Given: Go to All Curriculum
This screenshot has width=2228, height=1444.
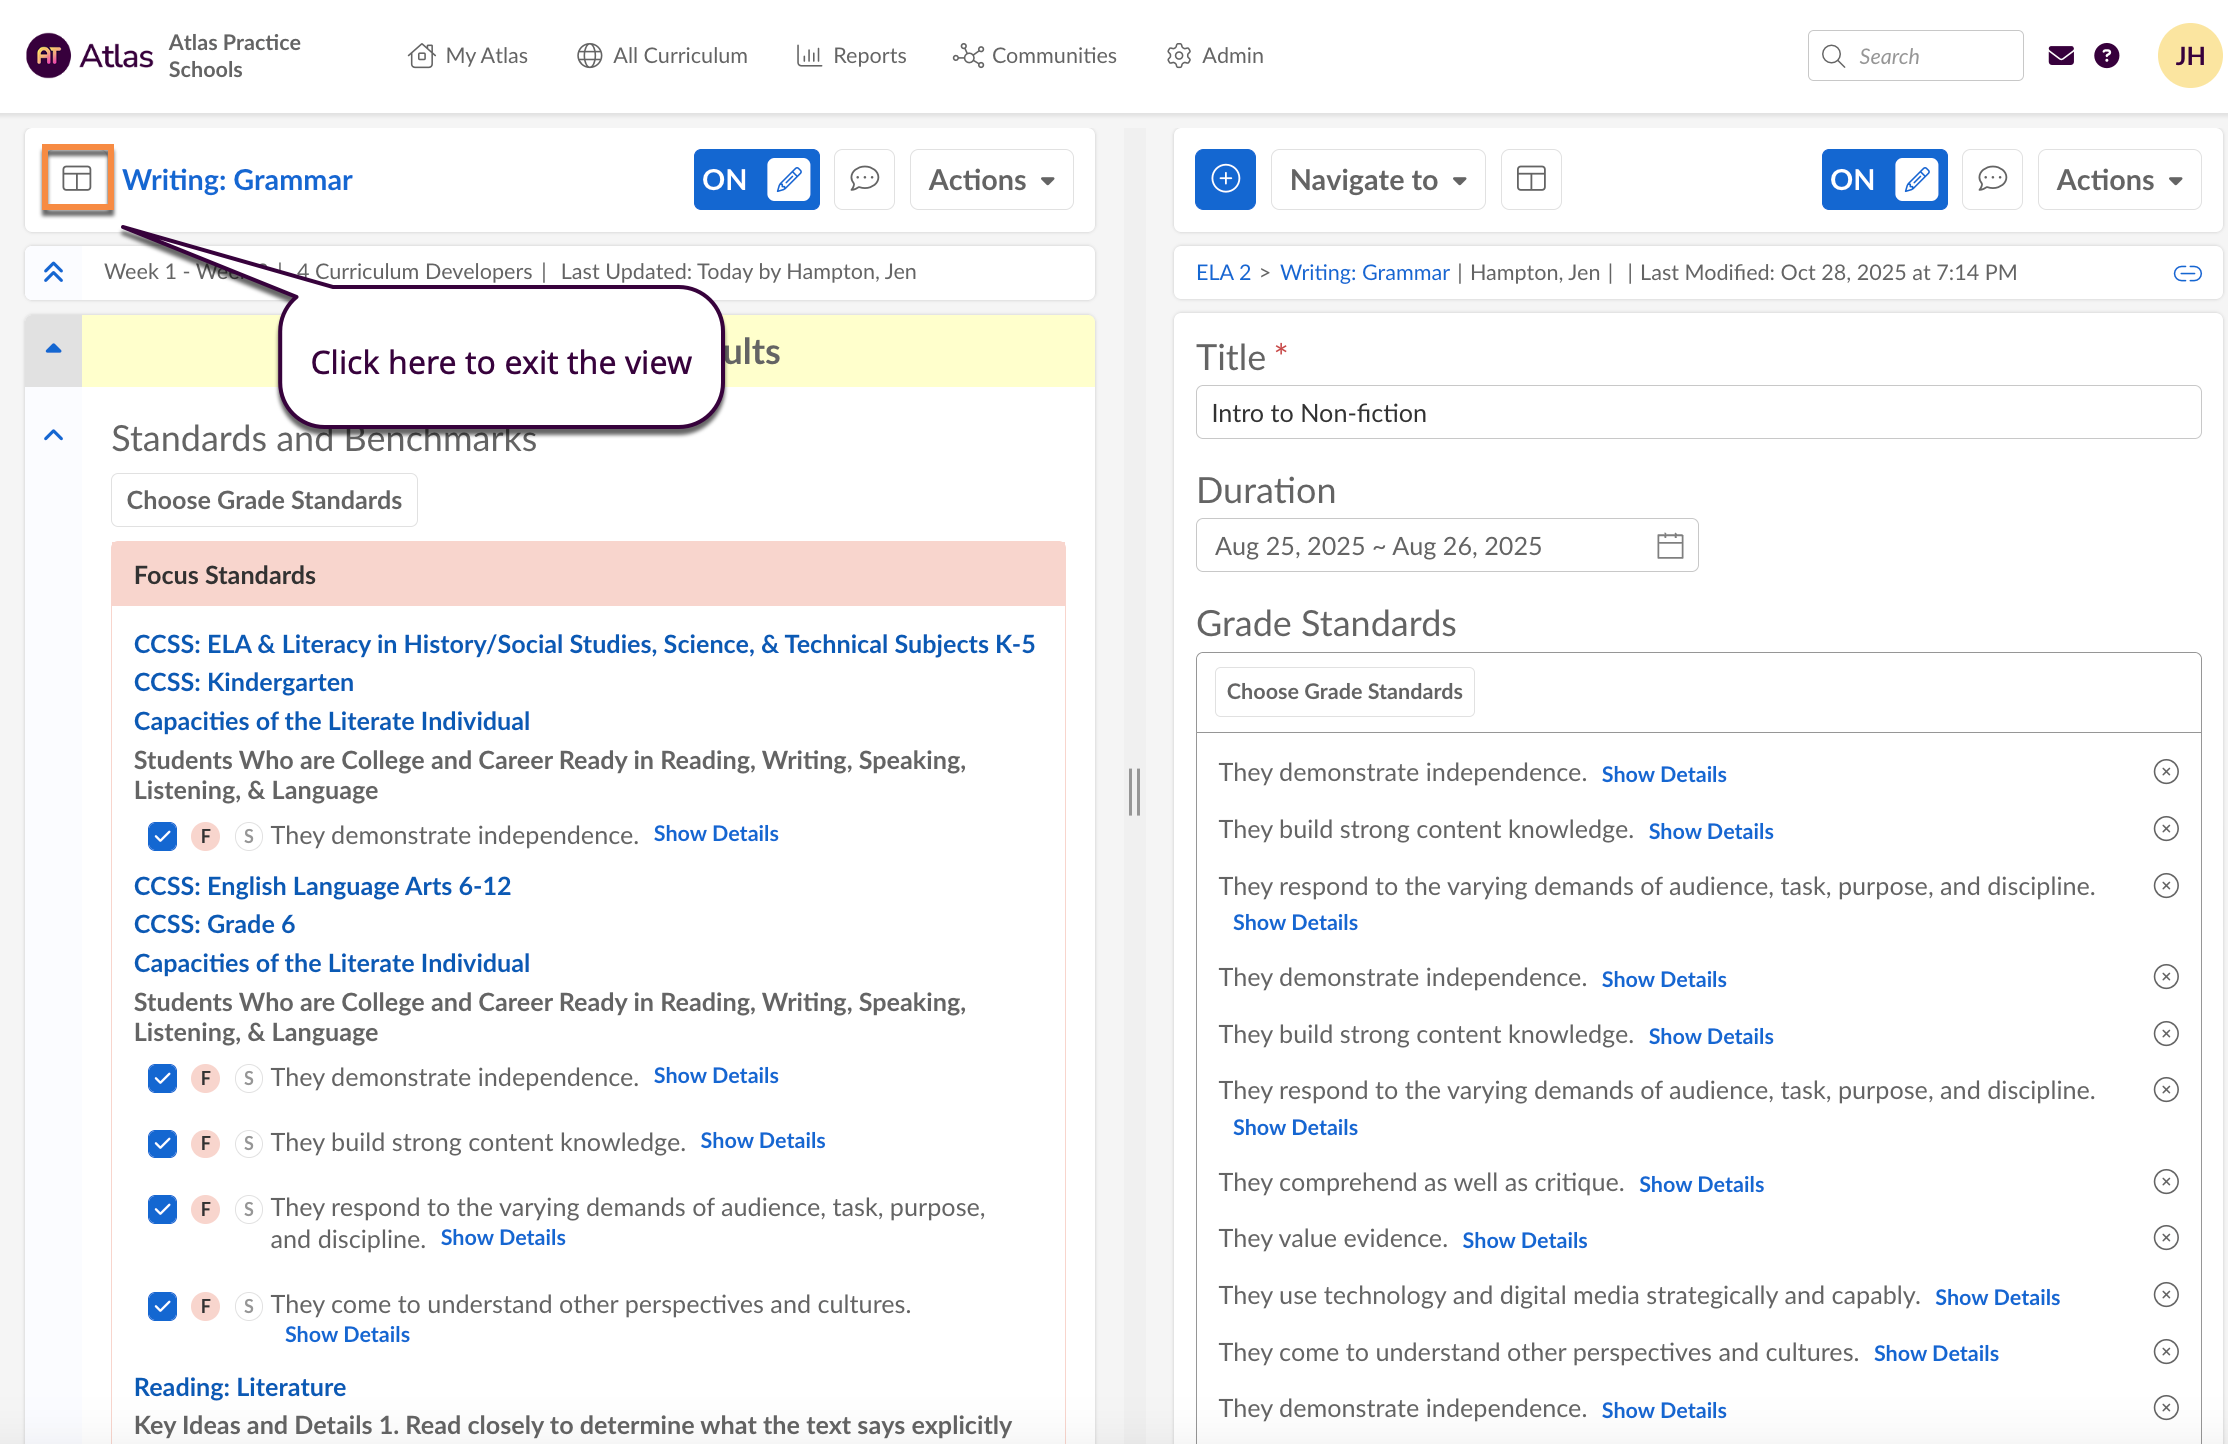Looking at the screenshot, I should pos(662,56).
